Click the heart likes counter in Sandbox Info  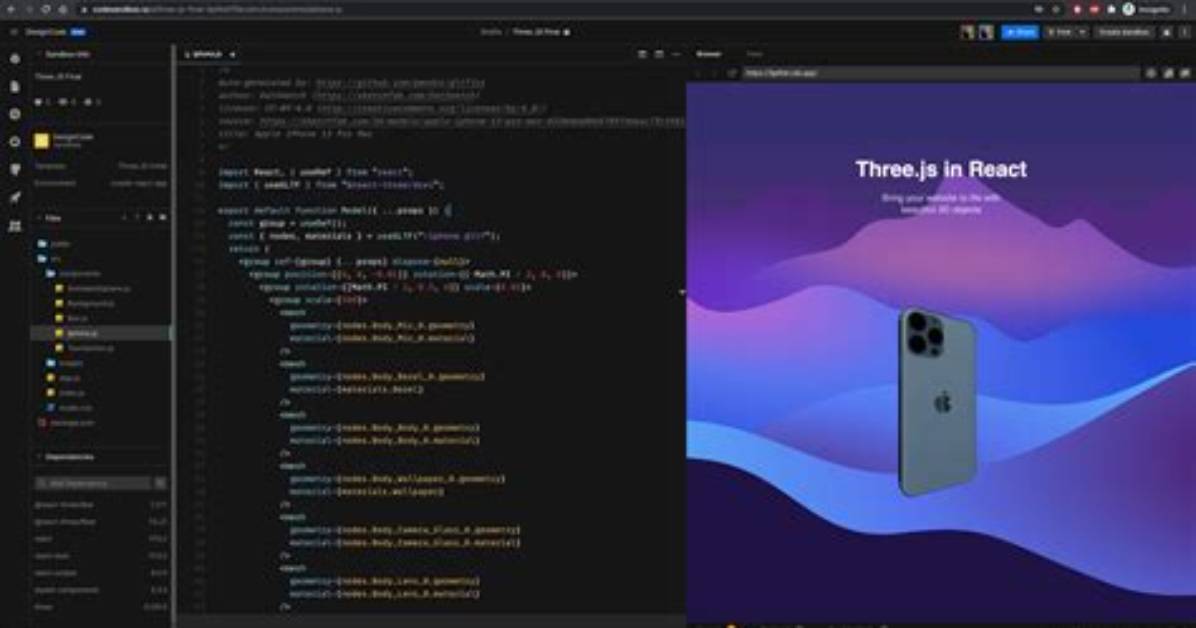[42, 101]
